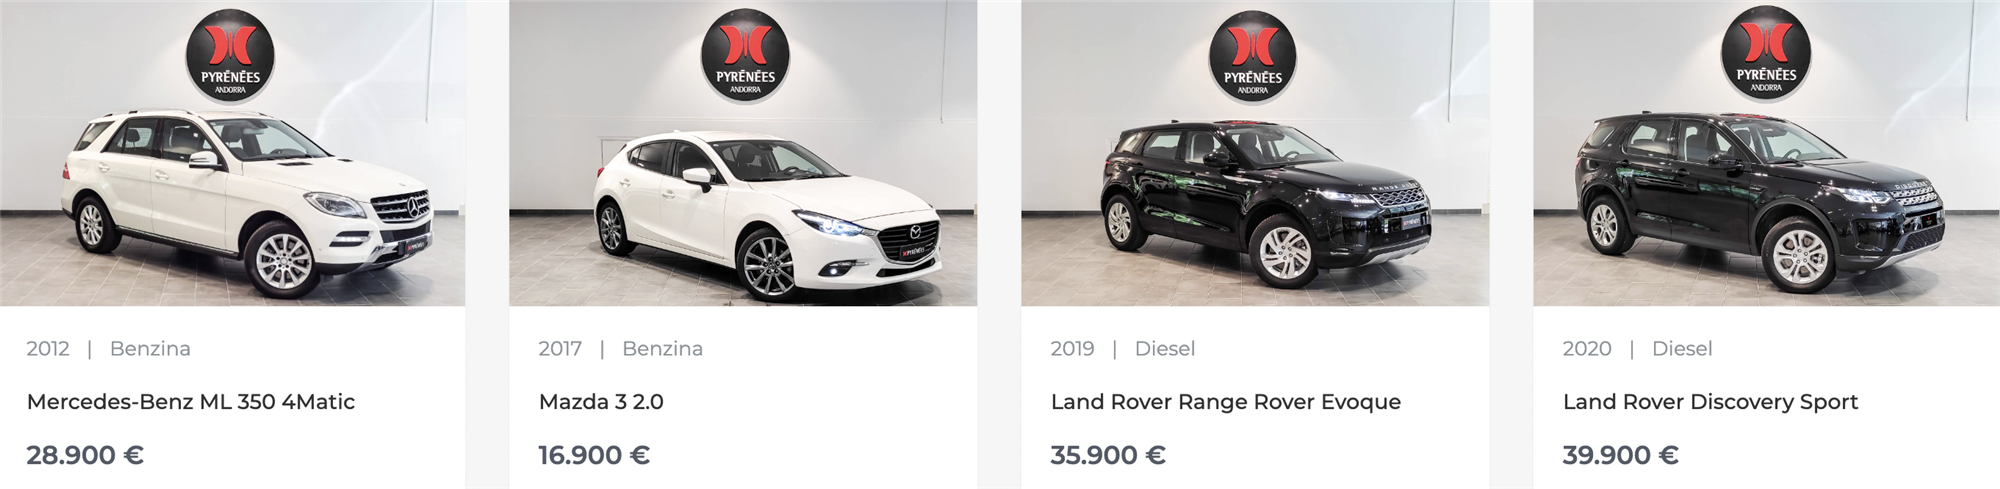Click the Land Rover Range Rover Evoque title
Screen dimensions: 2000x489
coord(1226,402)
